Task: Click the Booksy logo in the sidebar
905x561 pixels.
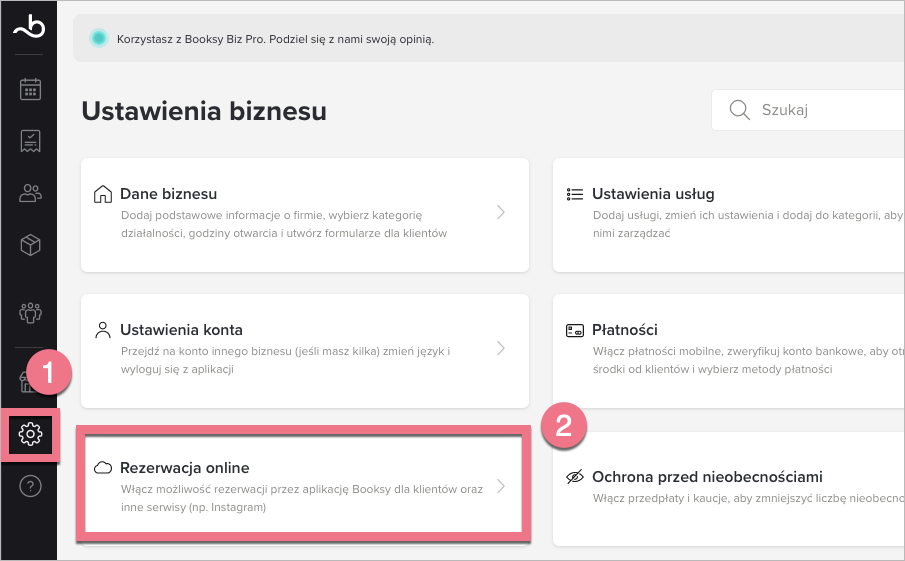Action: 29,29
